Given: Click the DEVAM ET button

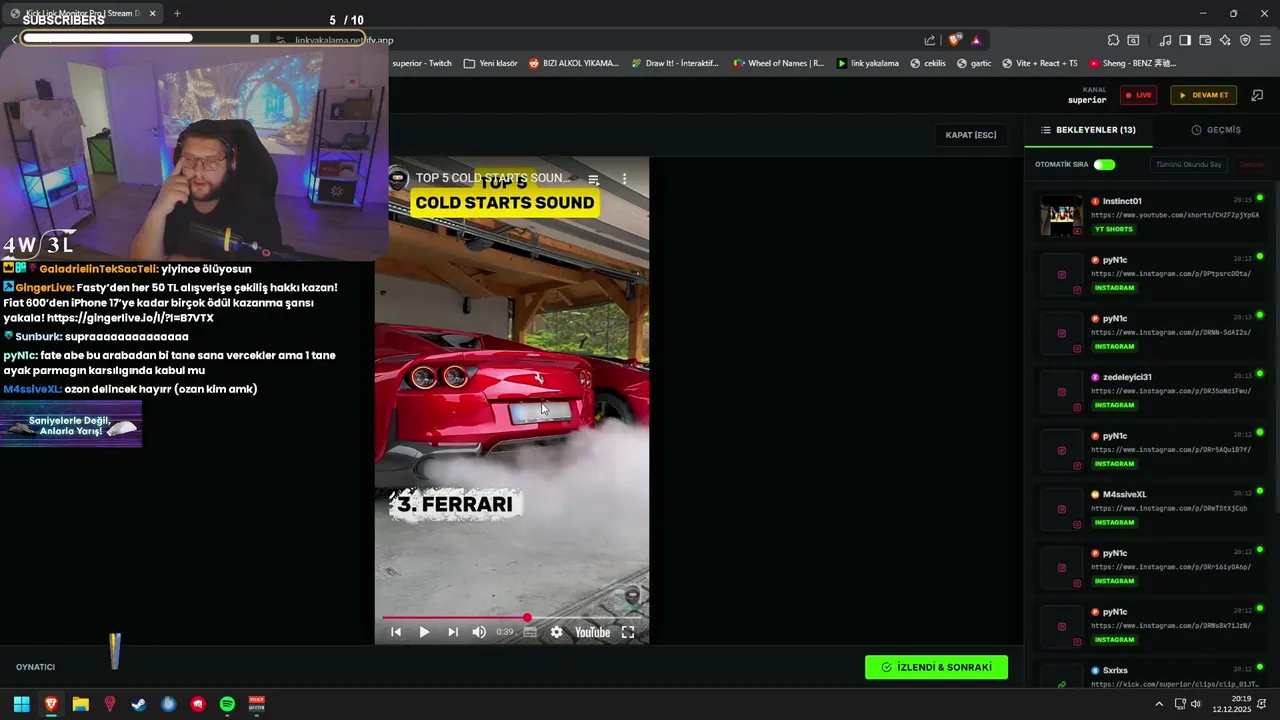Looking at the screenshot, I should pos(1204,95).
